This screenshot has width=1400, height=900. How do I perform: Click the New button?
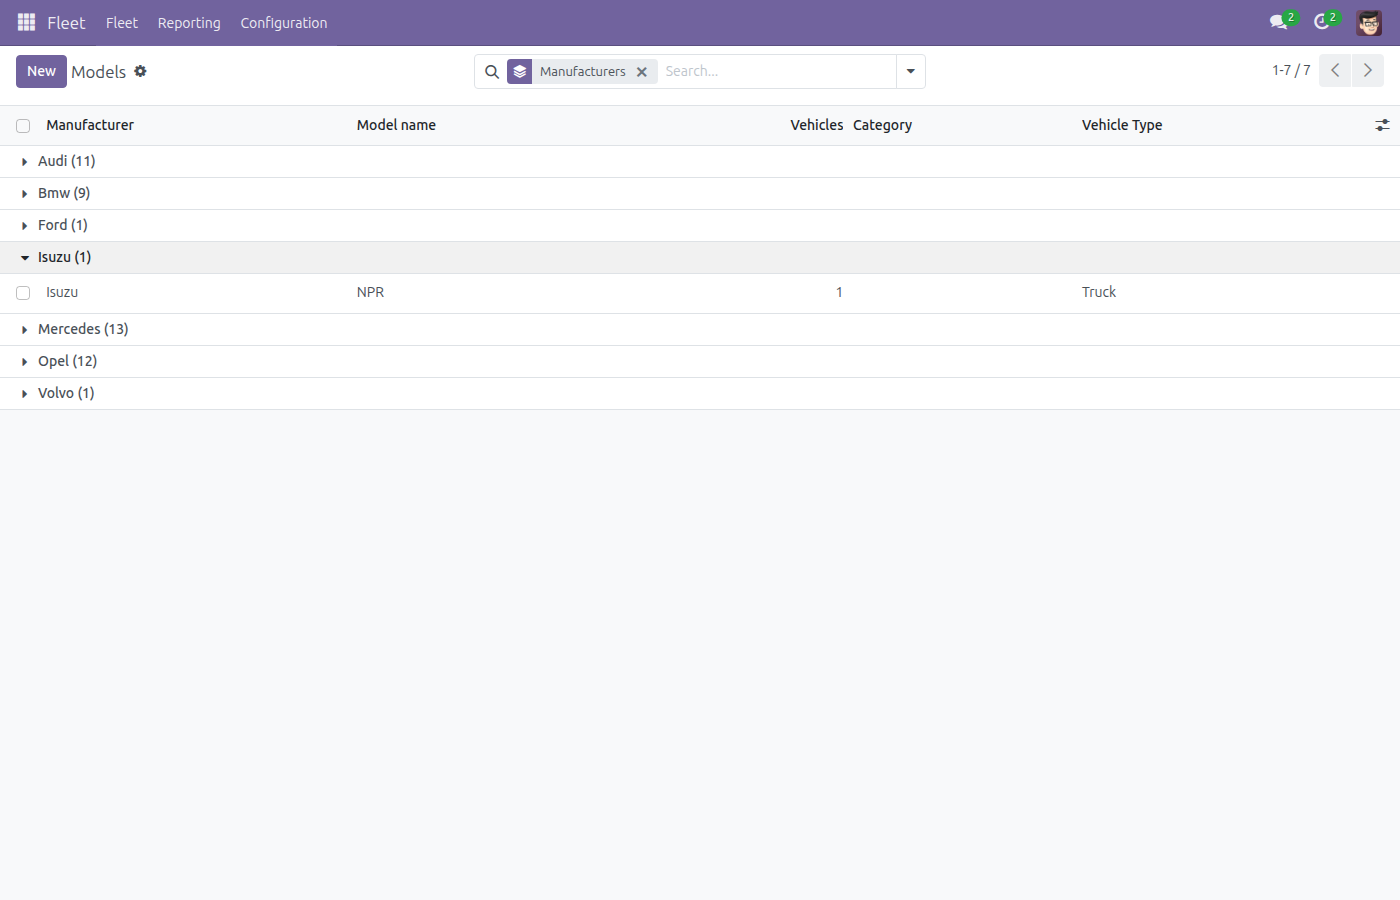[x=41, y=71]
